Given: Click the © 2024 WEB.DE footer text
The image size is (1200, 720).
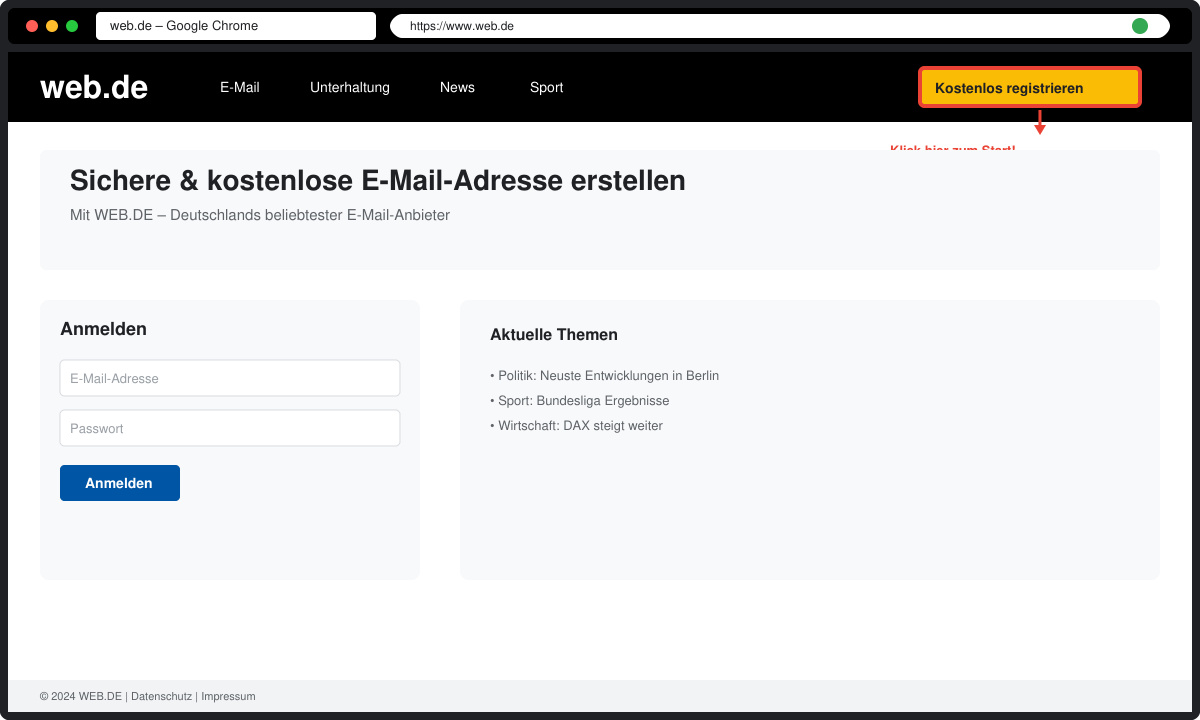Looking at the screenshot, I should [81, 696].
